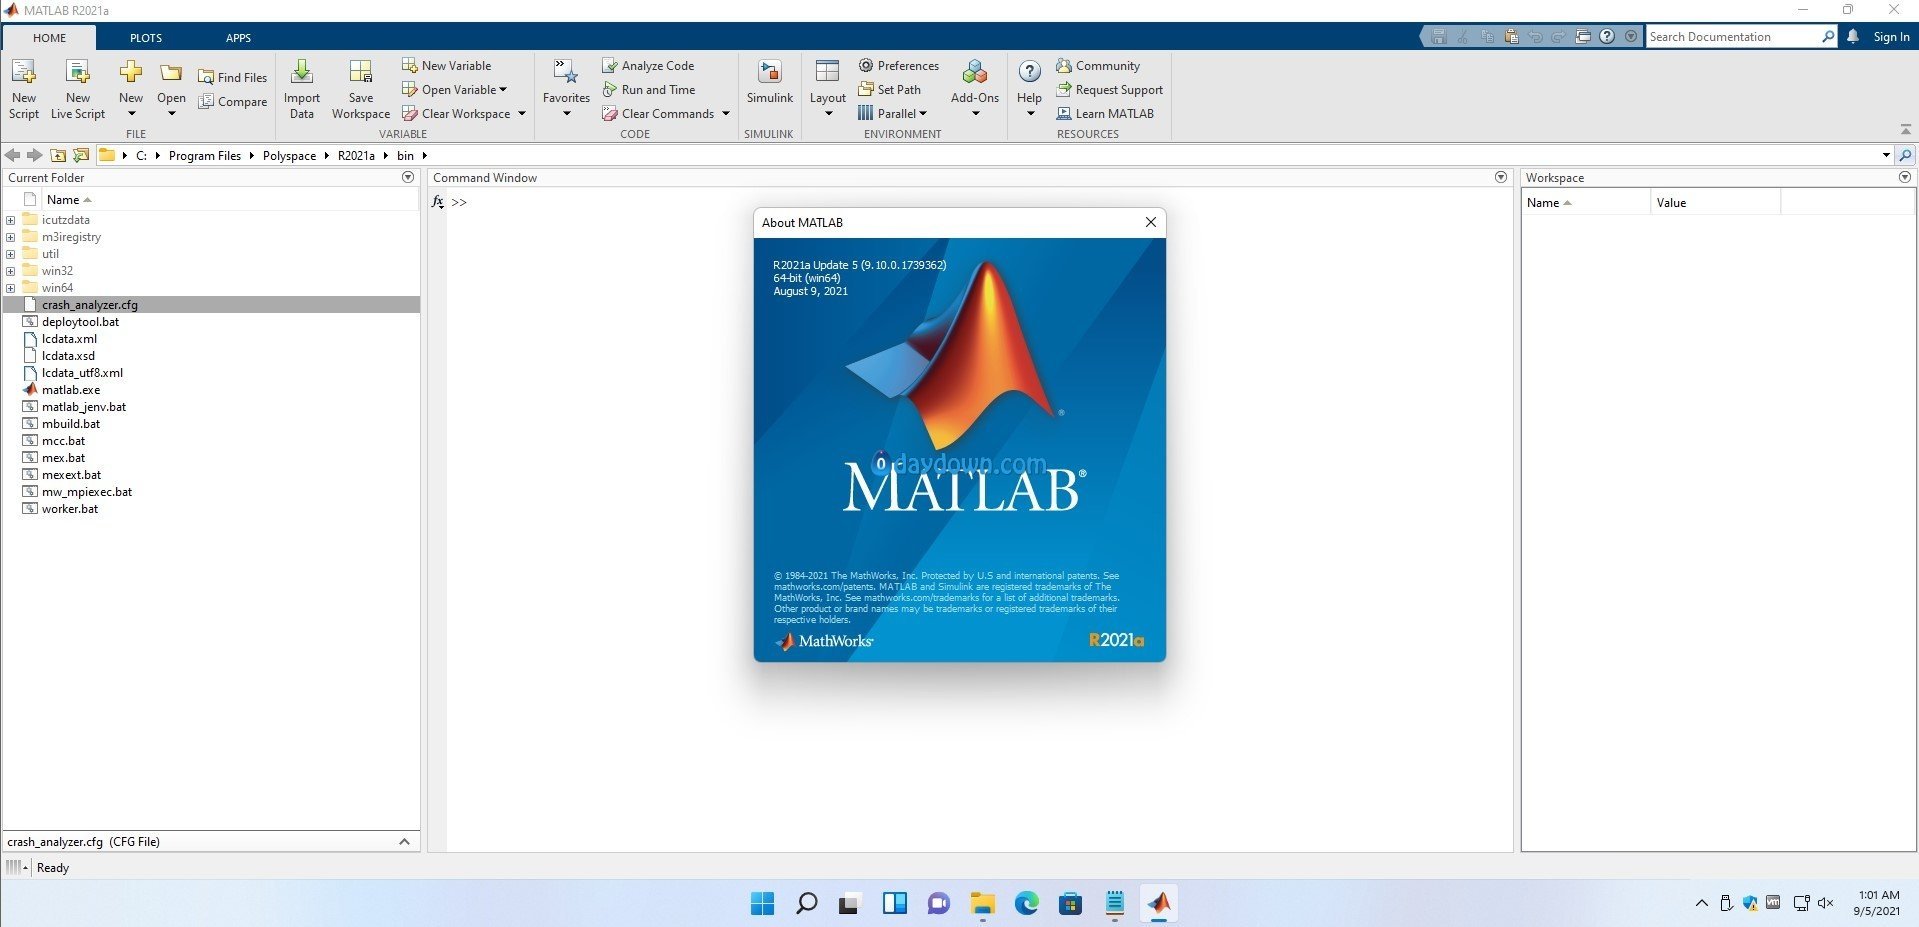Navigate forward in folder history

point(34,155)
